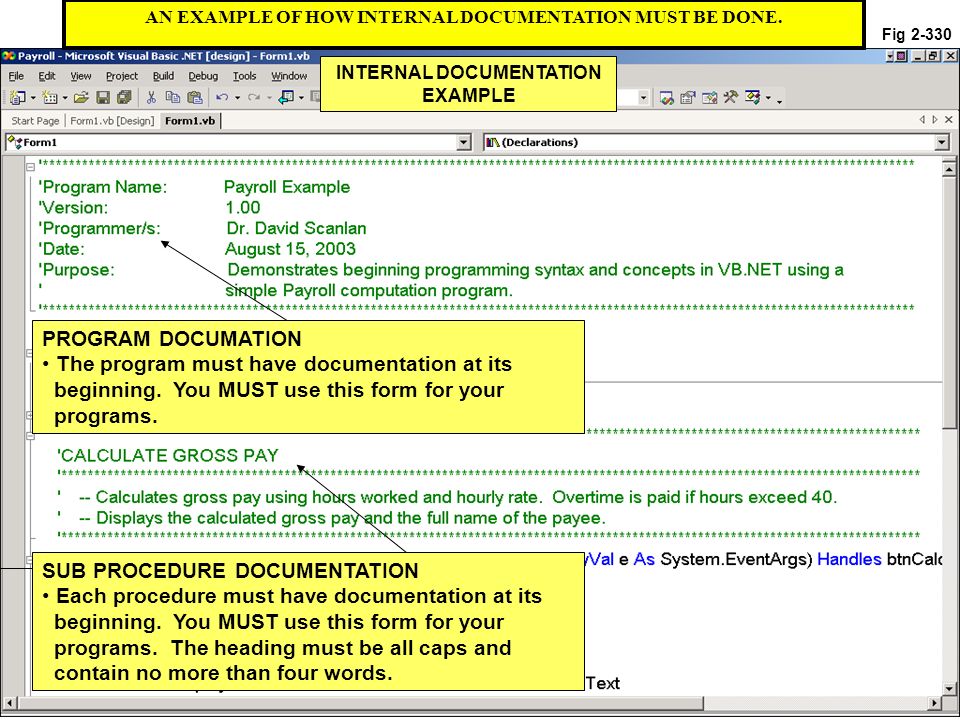The height and width of the screenshot is (720, 960).
Task: Collapse the outline box above CALCULATE GROSS PAY
Action: [31, 436]
